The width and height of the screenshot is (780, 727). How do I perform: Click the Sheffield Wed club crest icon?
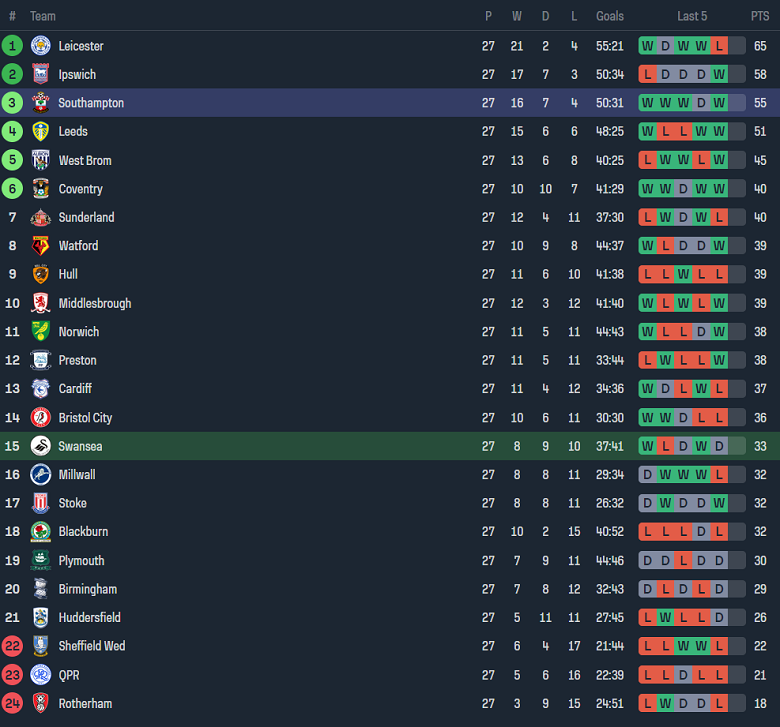click(x=40, y=646)
